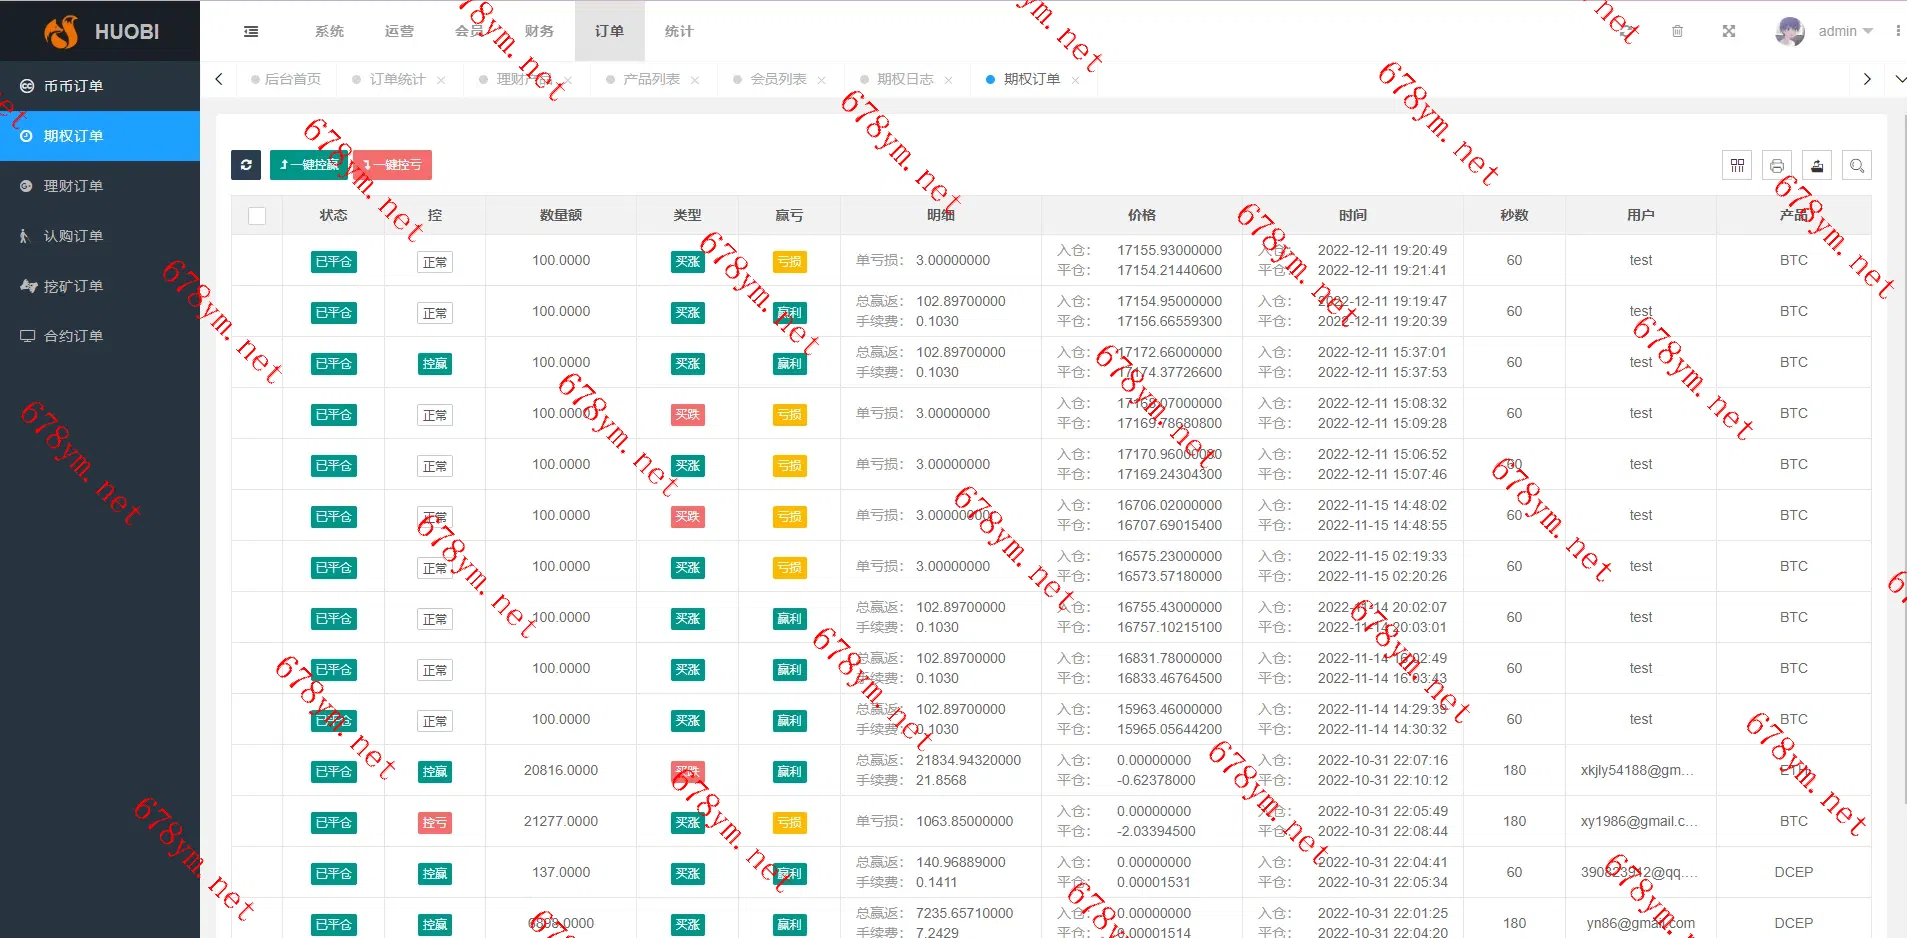Open the 统计 top menu
Image resolution: width=1907 pixels, height=938 pixels.
pos(679,31)
